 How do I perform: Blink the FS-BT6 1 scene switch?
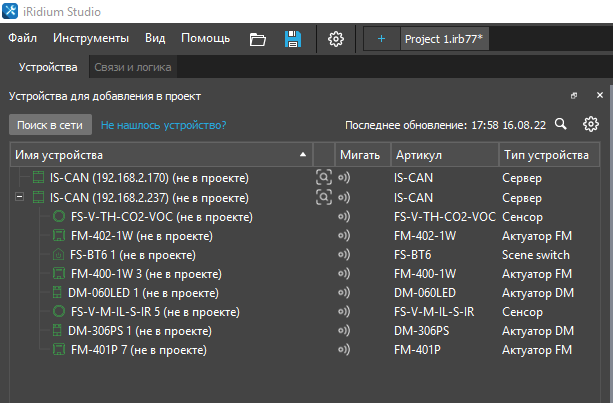(x=344, y=255)
